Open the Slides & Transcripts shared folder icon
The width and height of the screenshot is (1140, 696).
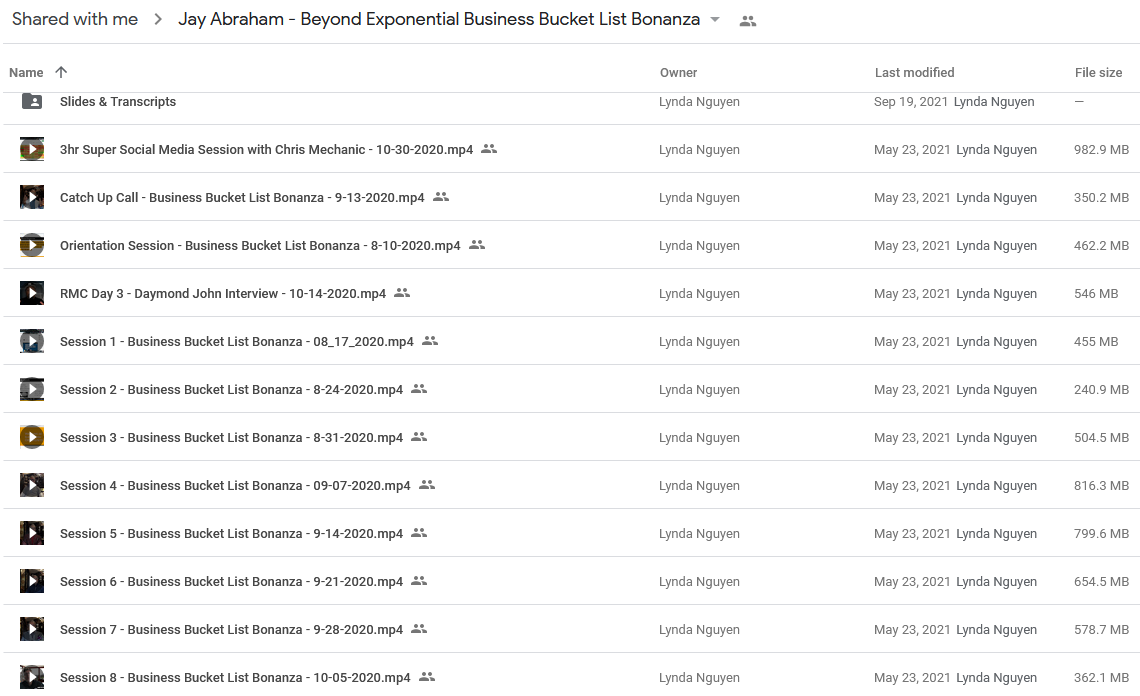[x=32, y=101]
